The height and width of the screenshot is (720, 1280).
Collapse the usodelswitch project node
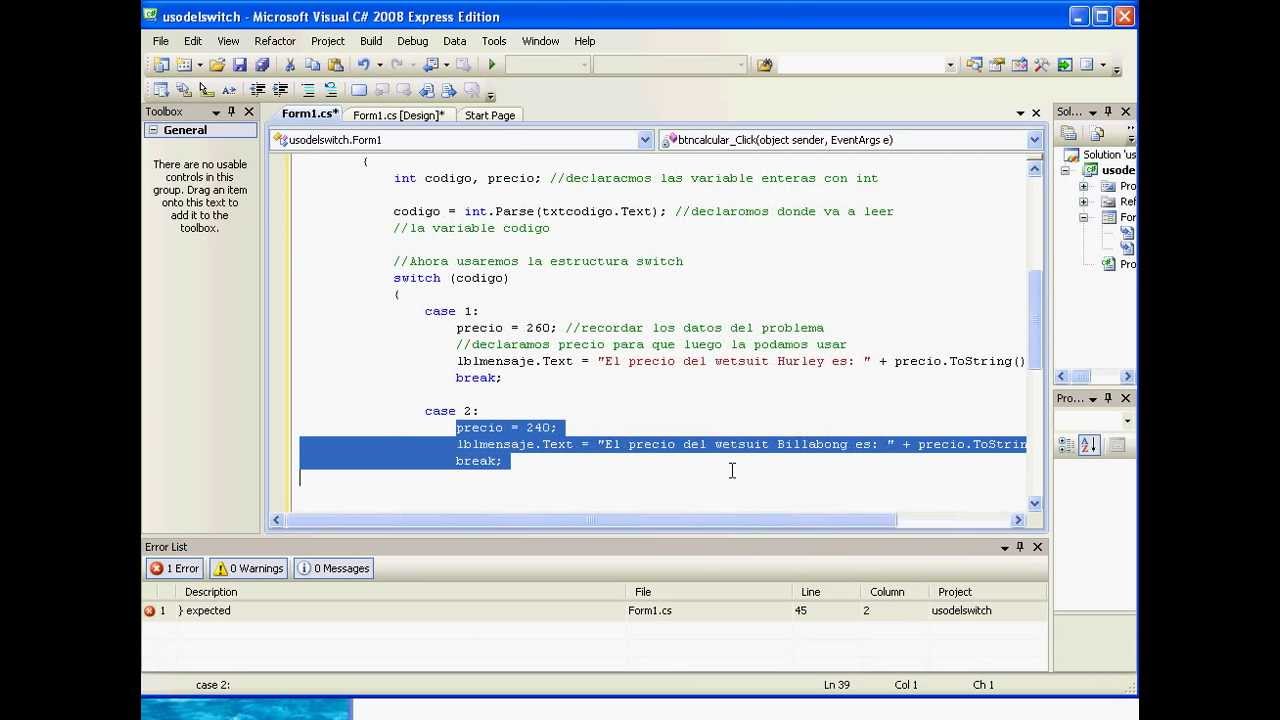1066,171
